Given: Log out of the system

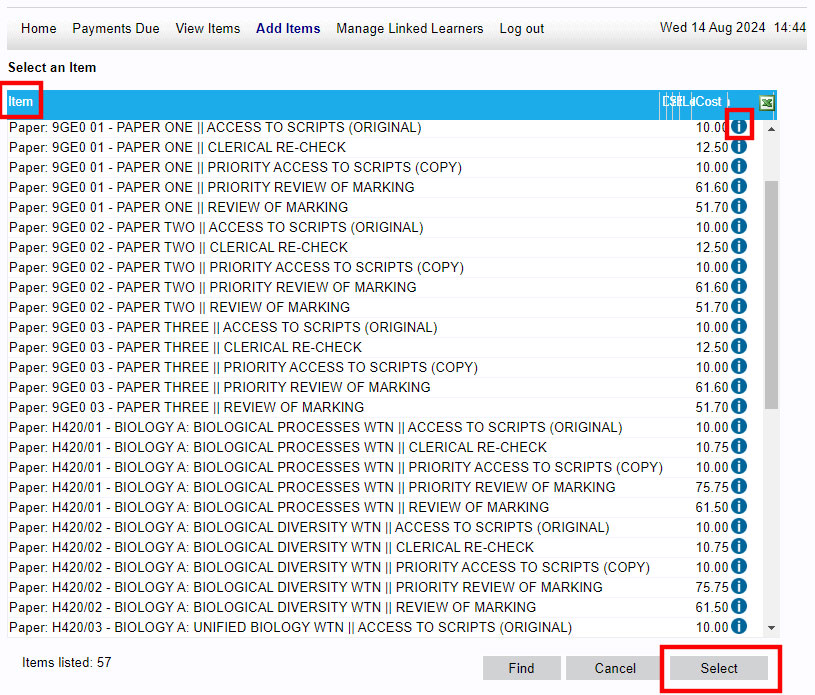Looking at the screenshot, I should [521, 29].
